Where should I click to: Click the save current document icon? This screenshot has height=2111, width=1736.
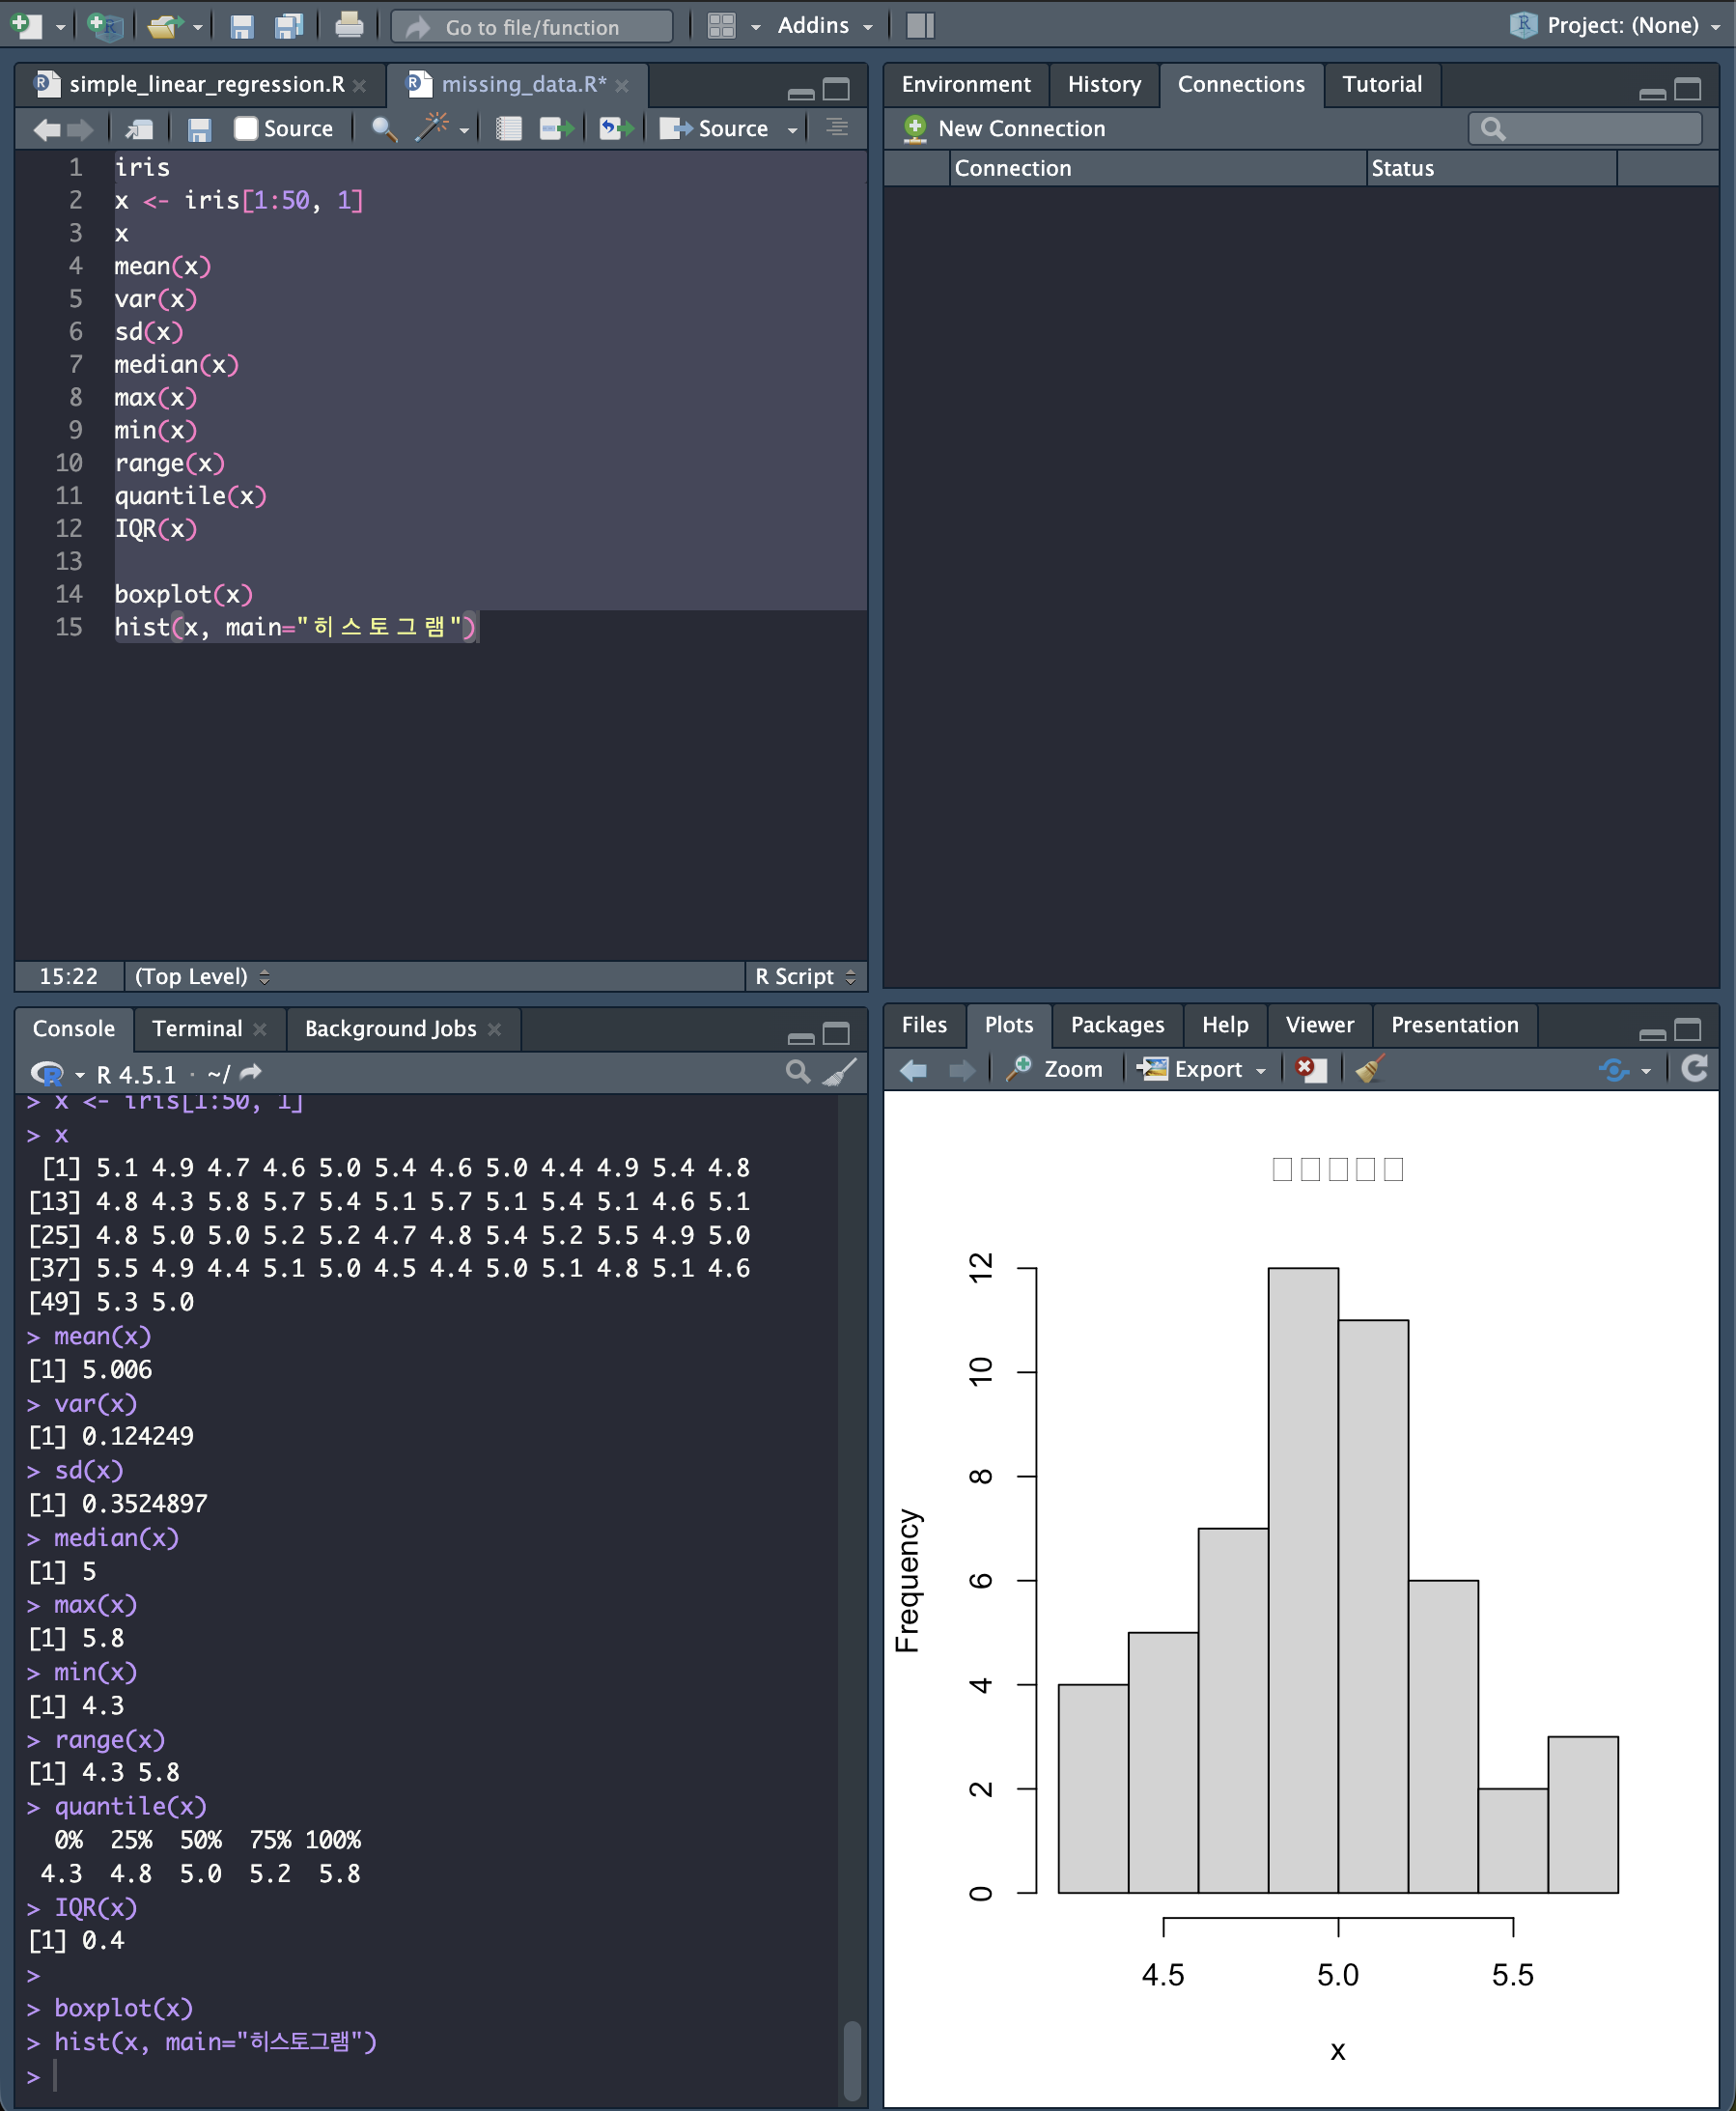click(x=199, y=129)
